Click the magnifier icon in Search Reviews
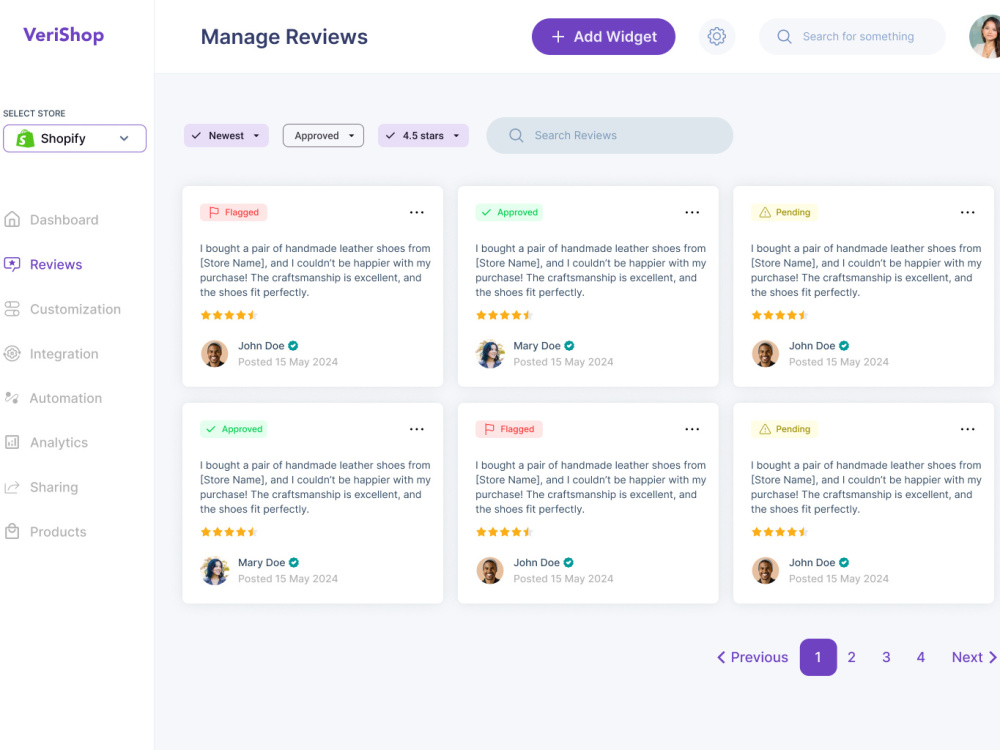The image size is (1000, 750). coord(516,135)
